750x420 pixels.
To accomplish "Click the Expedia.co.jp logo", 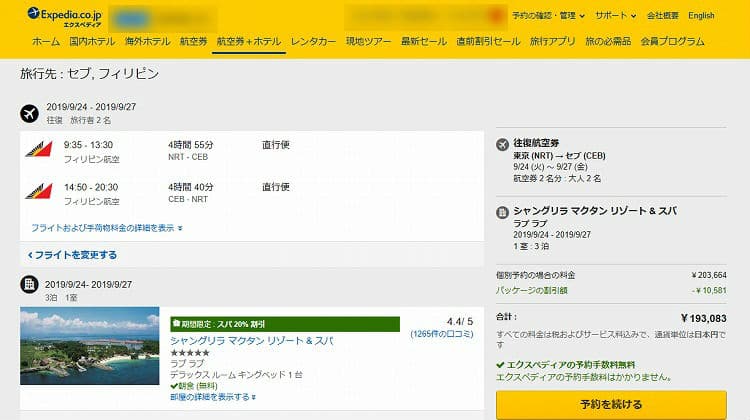I will (64, 17).
